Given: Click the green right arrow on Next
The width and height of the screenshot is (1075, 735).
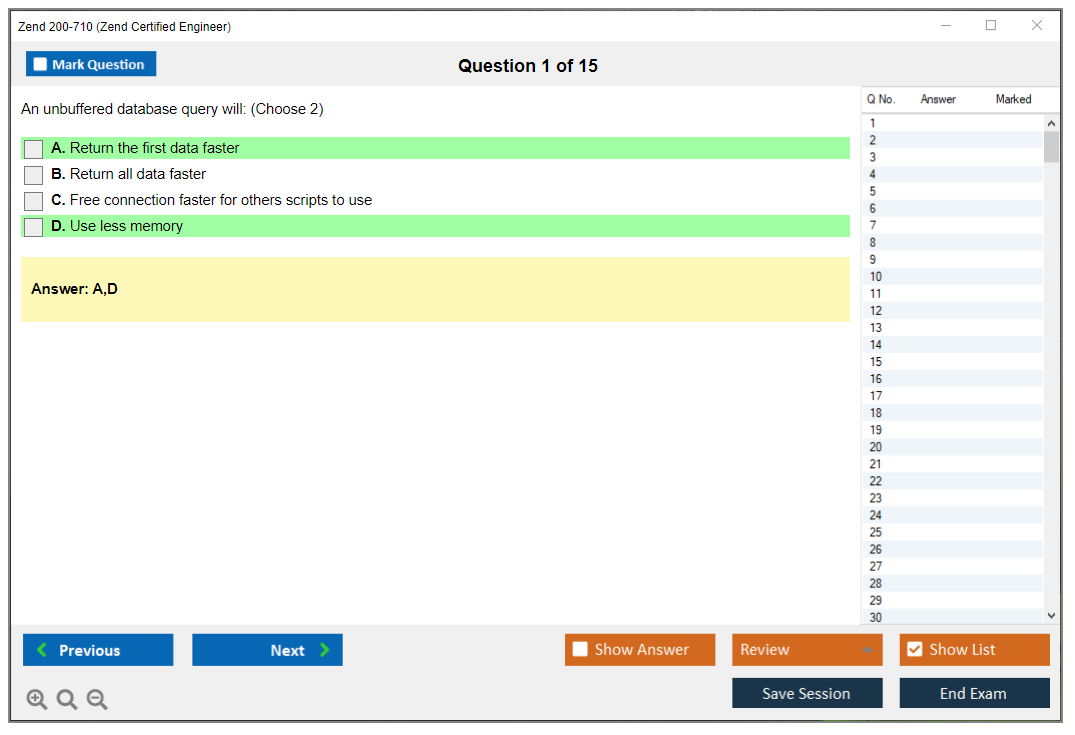Looking at the screenshot, I should pyautogui.click(x=325, y=650).
